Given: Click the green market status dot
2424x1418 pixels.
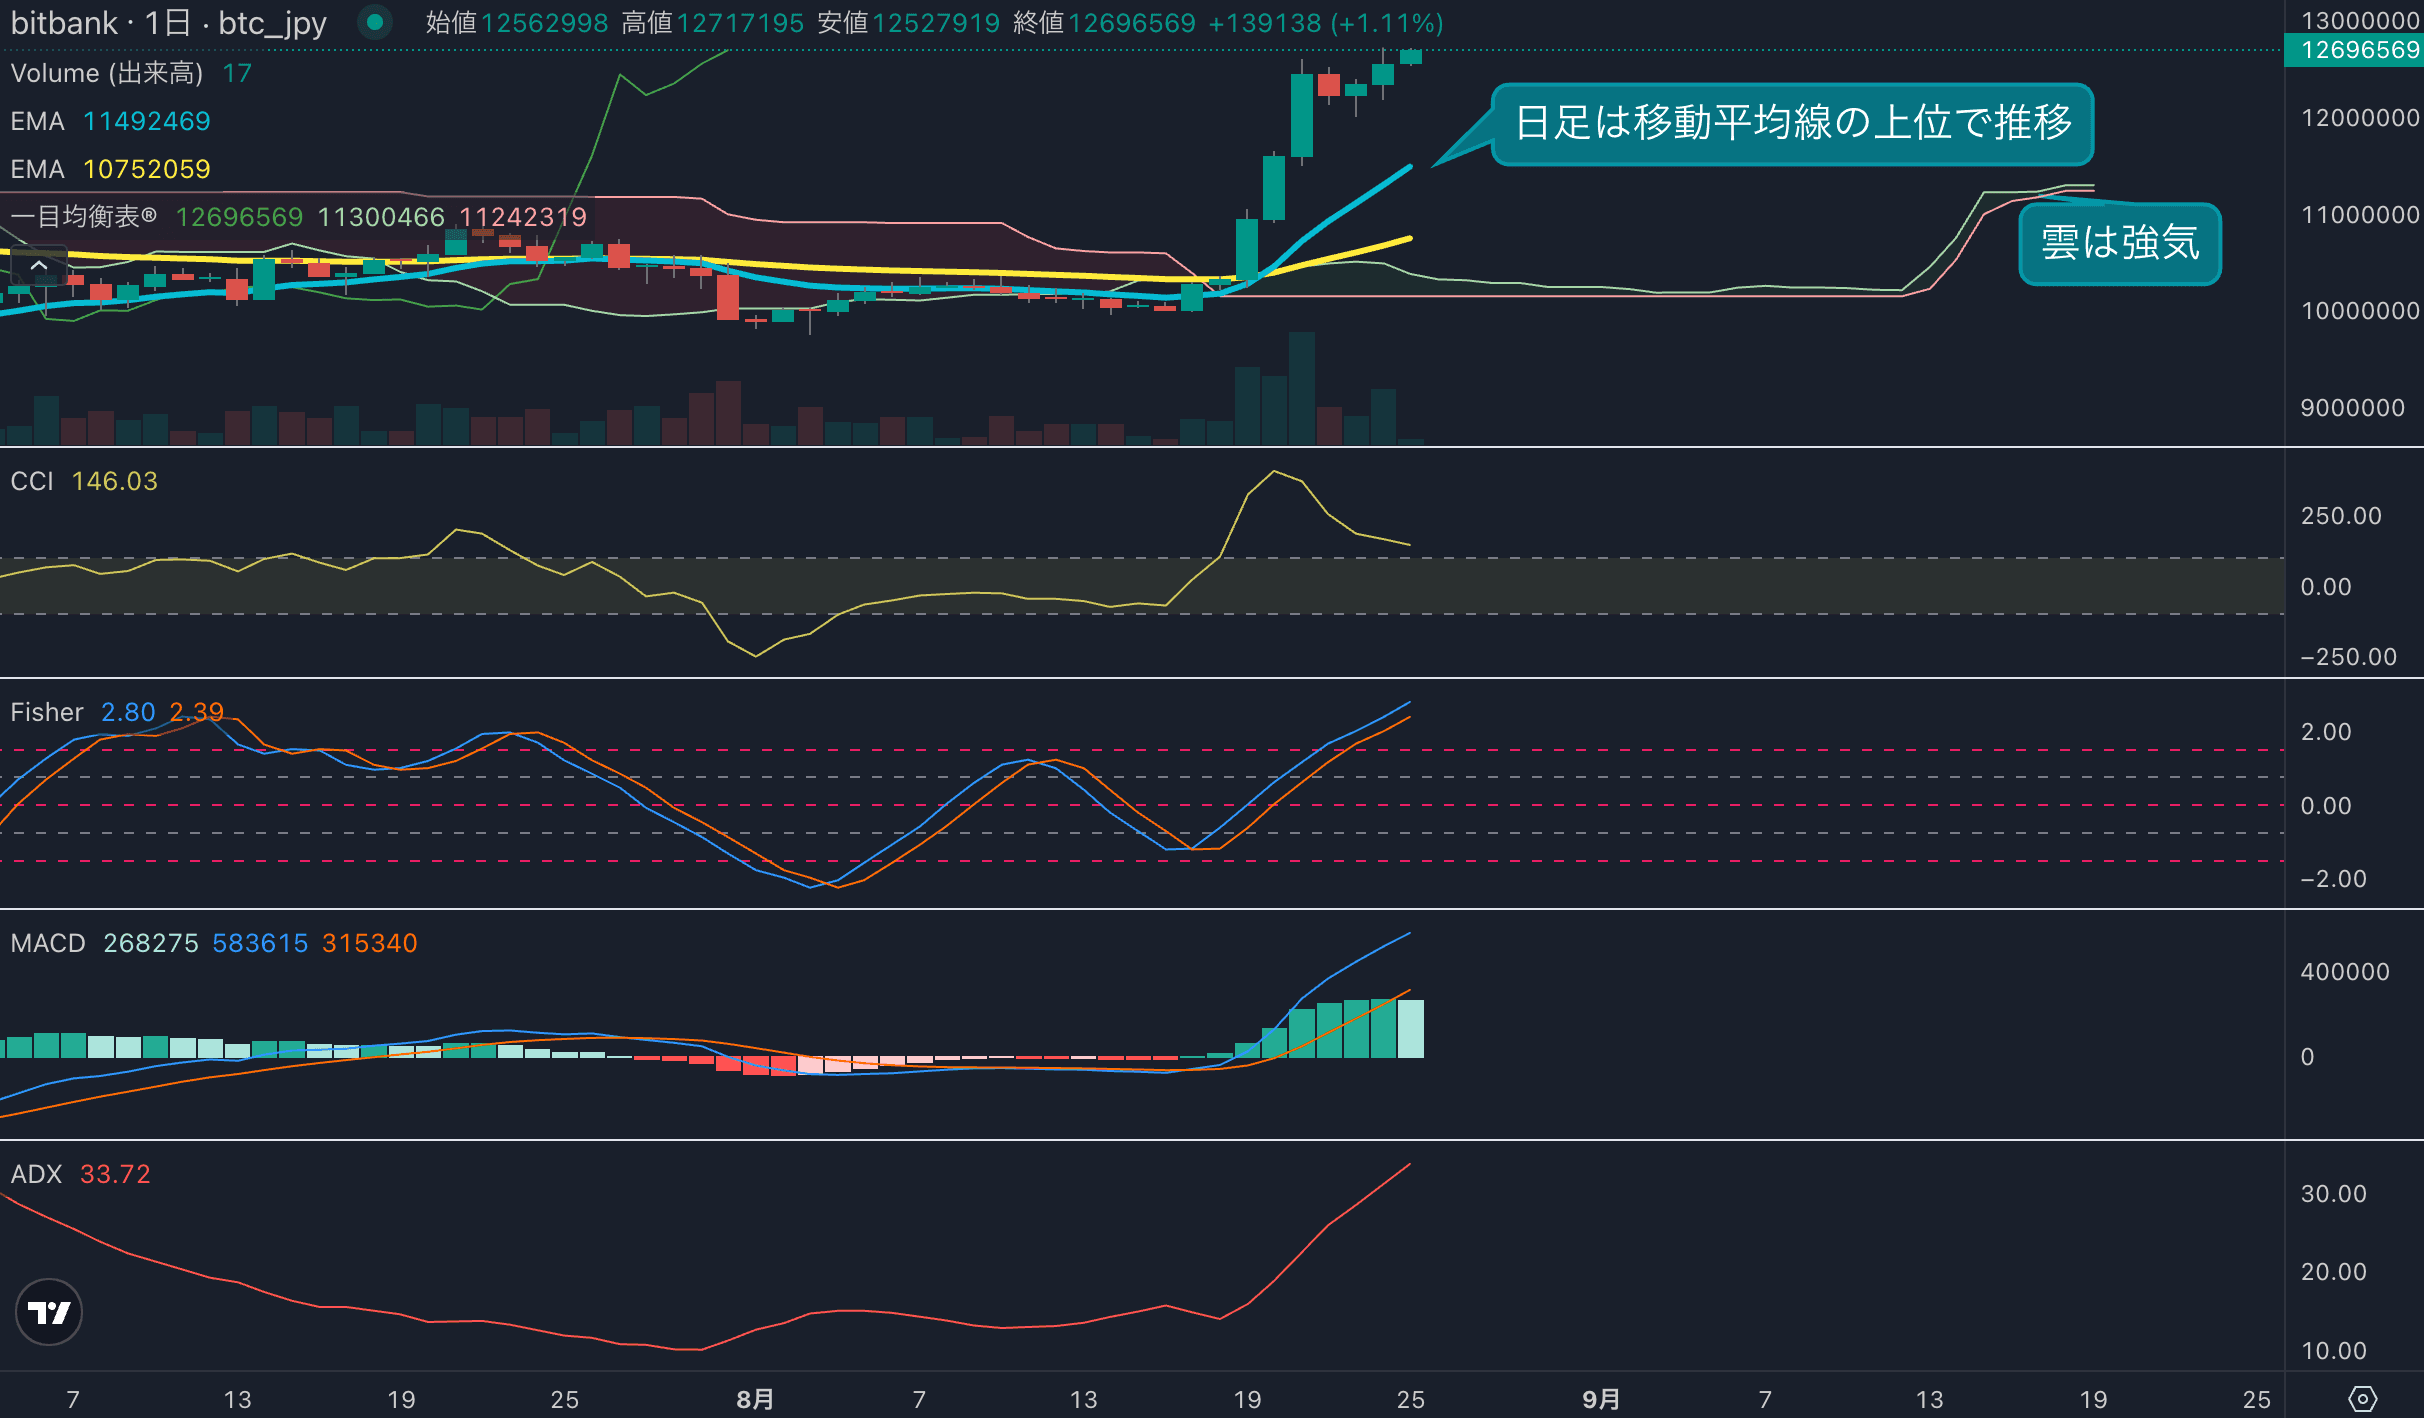Looking at the screenshot, I should (x=375, y=22).
